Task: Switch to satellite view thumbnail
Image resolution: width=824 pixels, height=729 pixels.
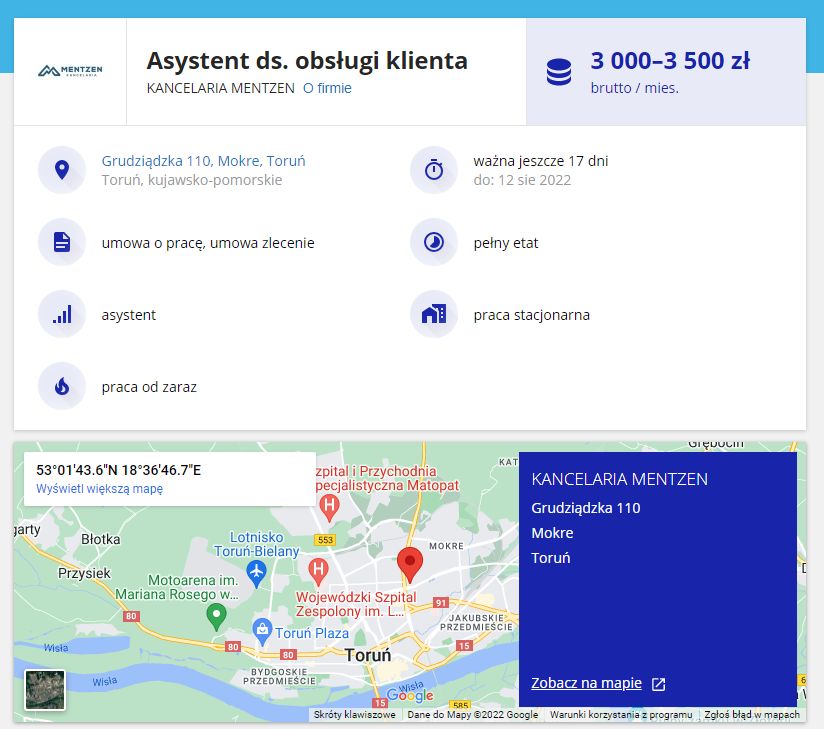Action: coord(45,690)
